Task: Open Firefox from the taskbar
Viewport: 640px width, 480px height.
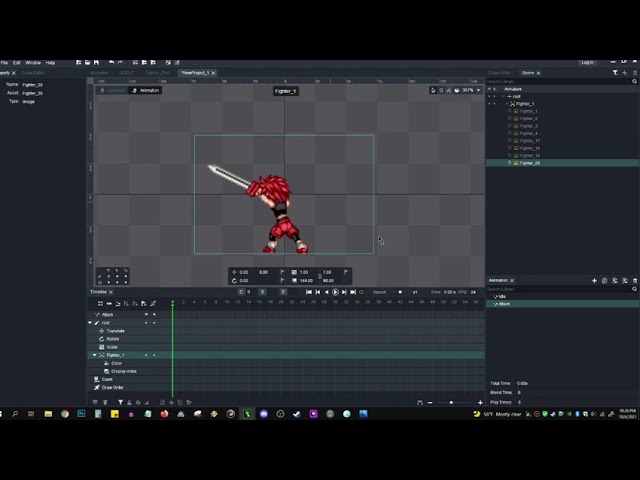Action: (164, 414)
